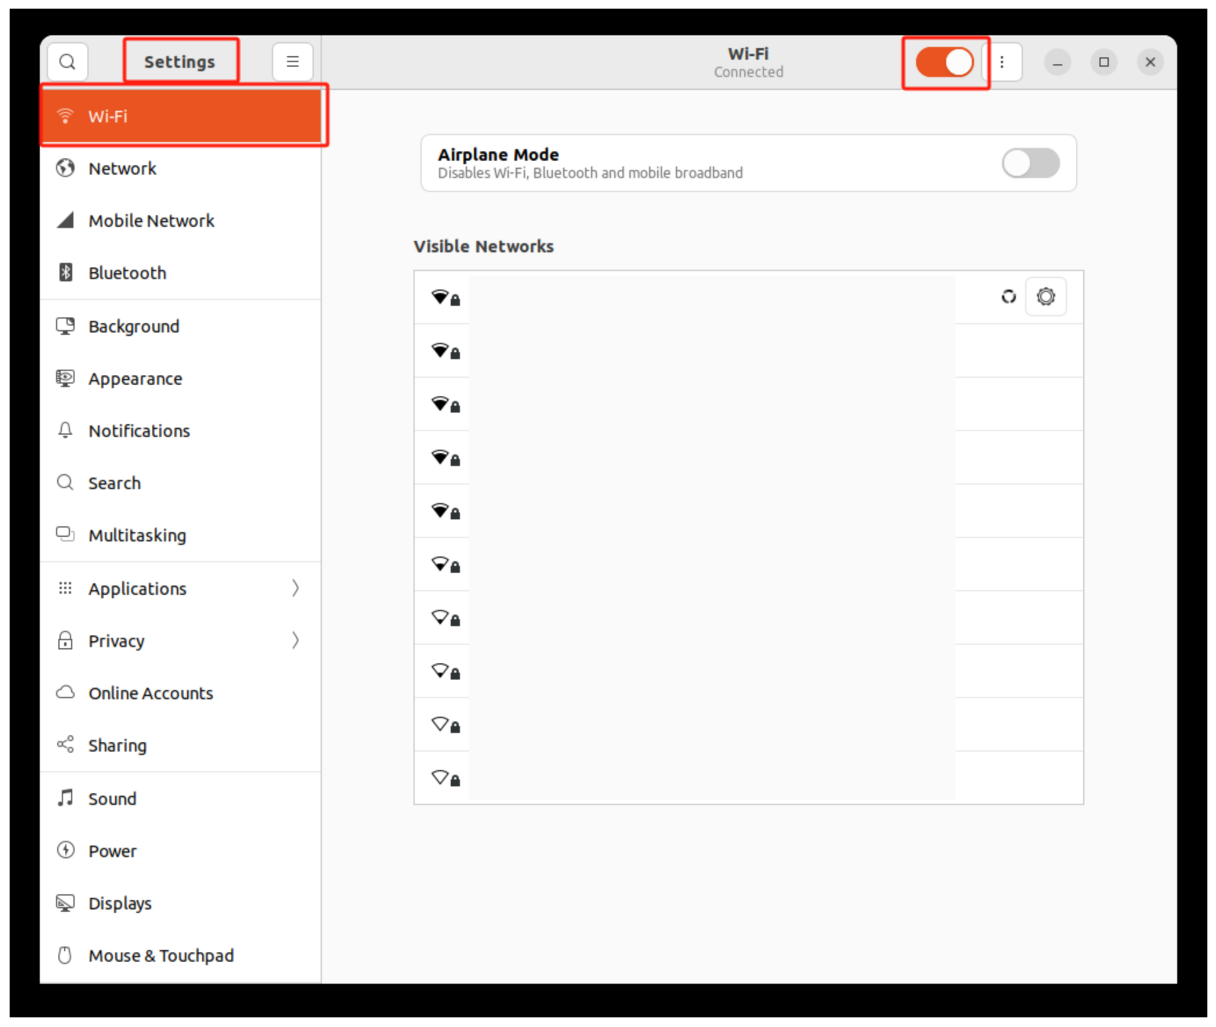Enable Airplane Mode switch
1216x1027 pixels.
coord(1030,163)
